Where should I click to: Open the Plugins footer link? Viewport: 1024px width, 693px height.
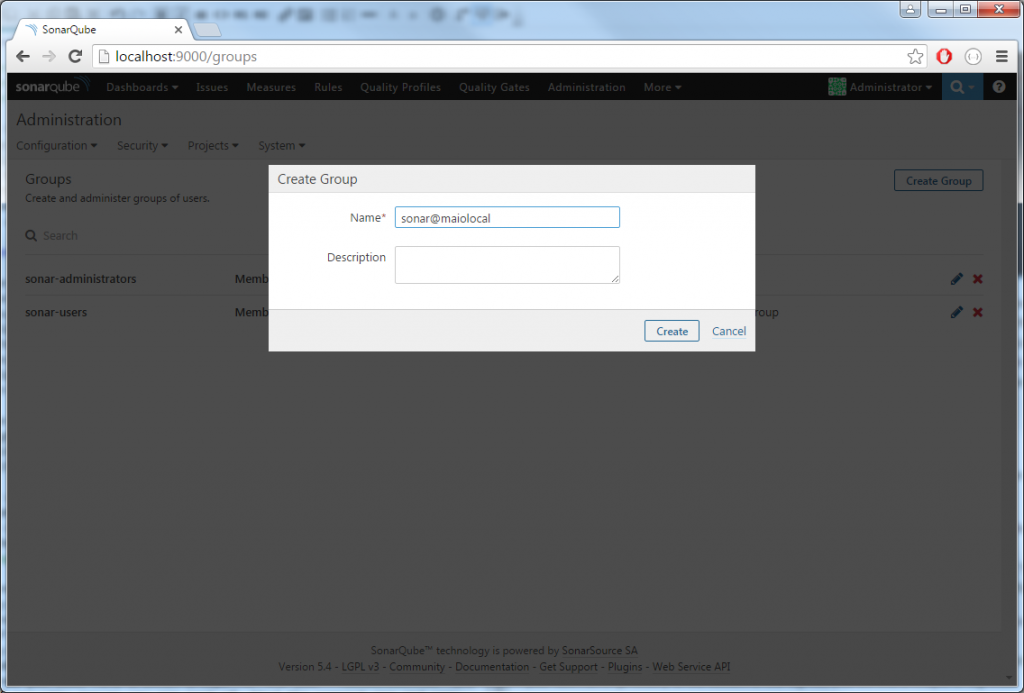click(625, 667)
